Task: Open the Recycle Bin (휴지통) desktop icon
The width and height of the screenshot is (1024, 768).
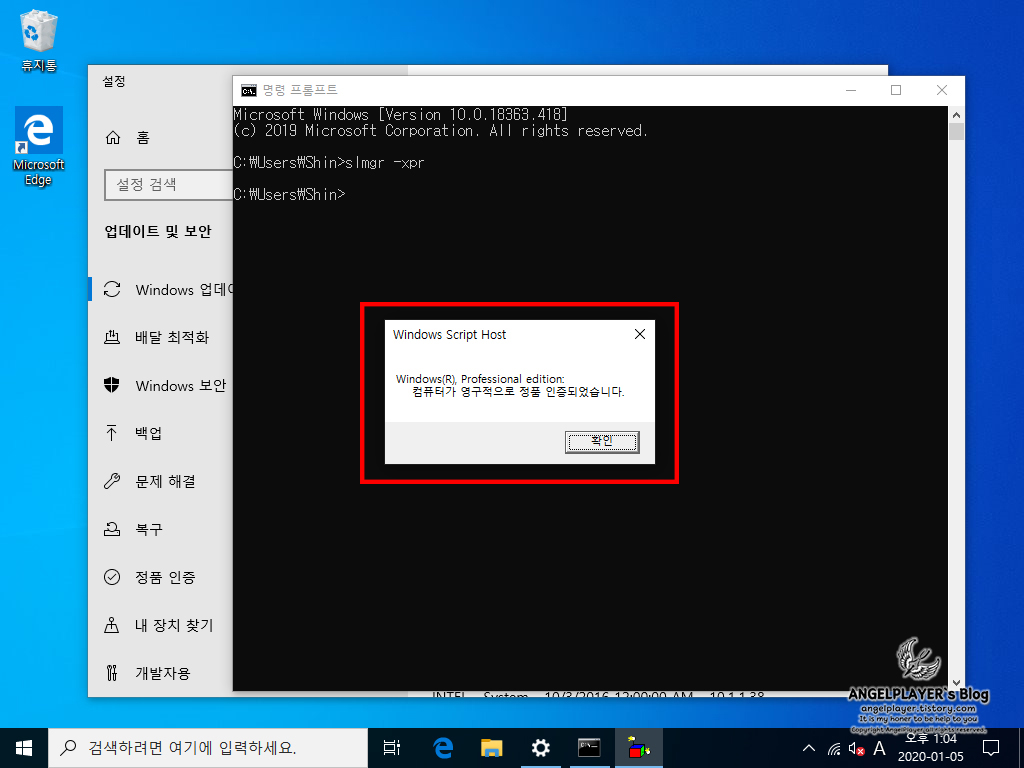Action: pos(39,40)
